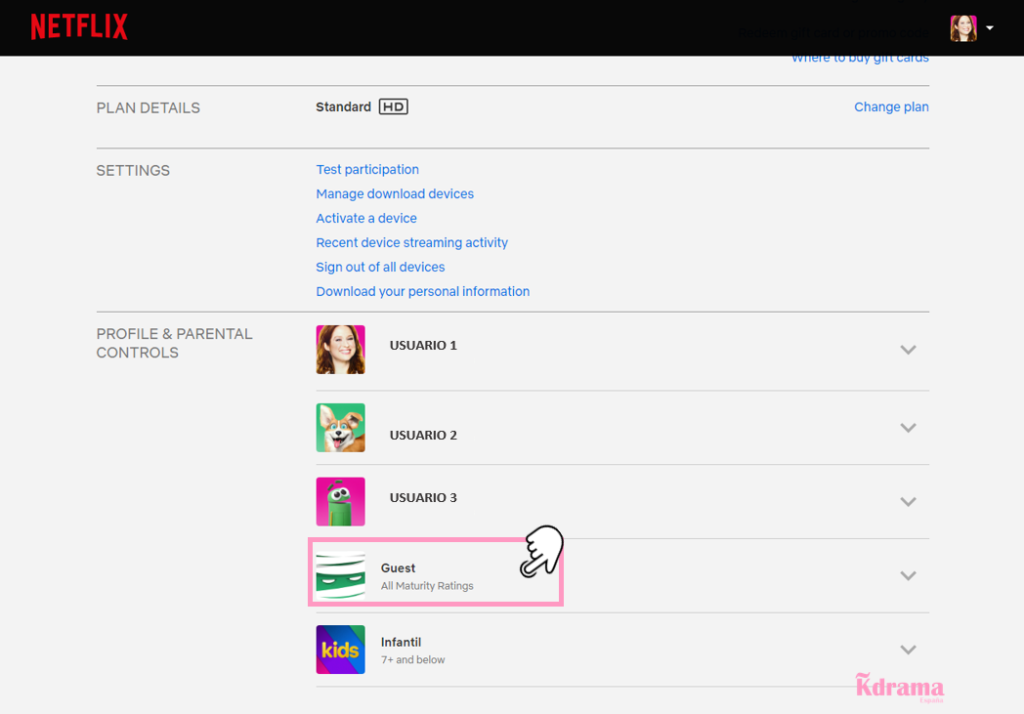Viewport: 1024px width, 714px height.
Task: Open Manage download devices
Action: 395,194
